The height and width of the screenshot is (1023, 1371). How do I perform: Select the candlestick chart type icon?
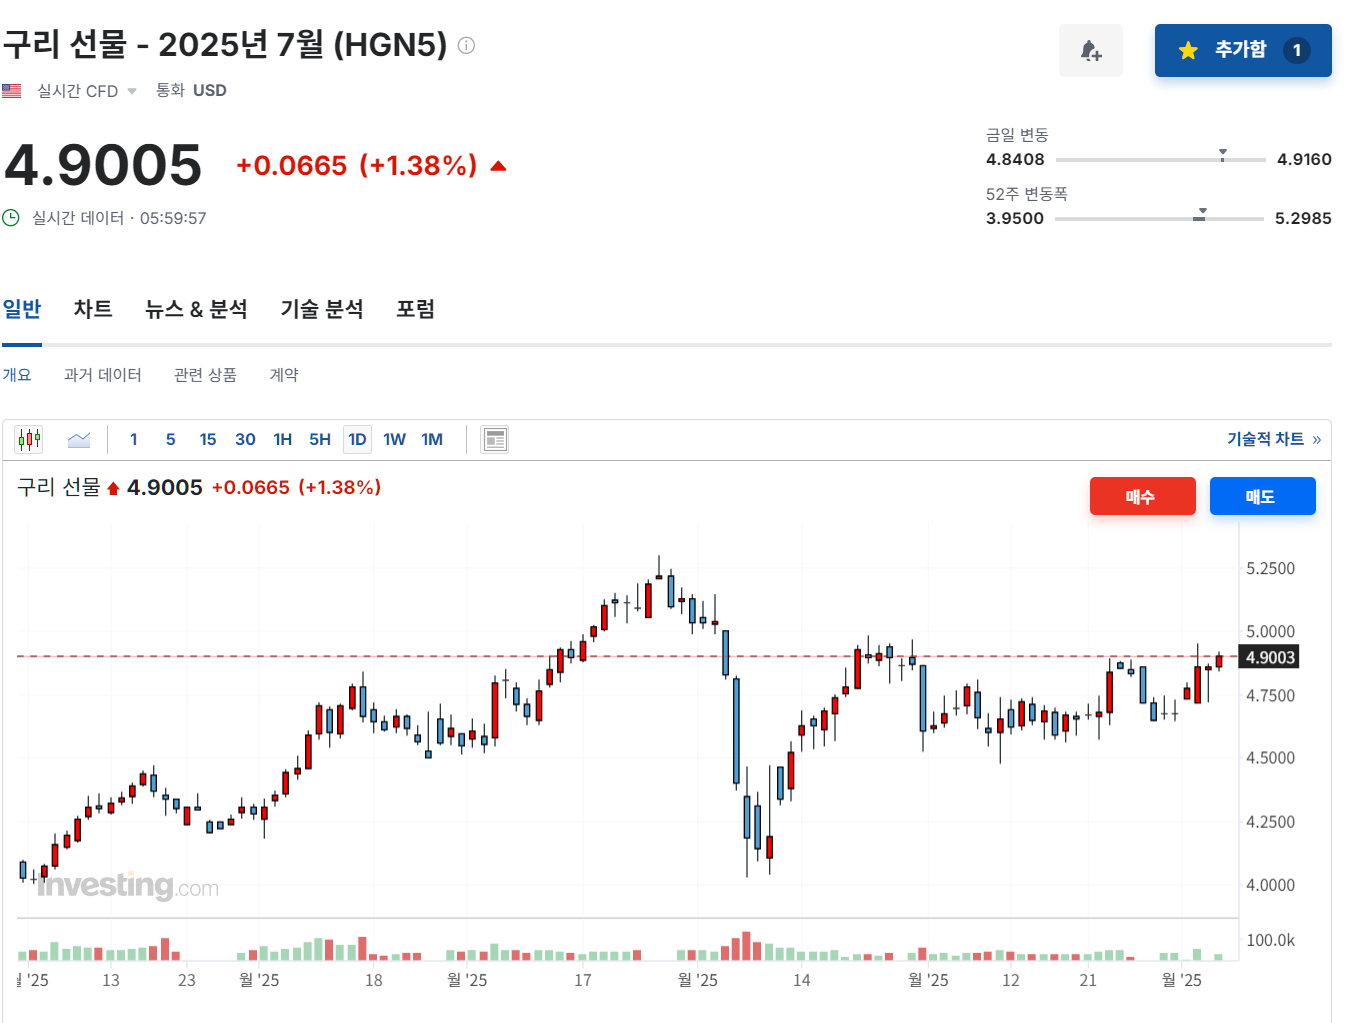pos(29,438)
